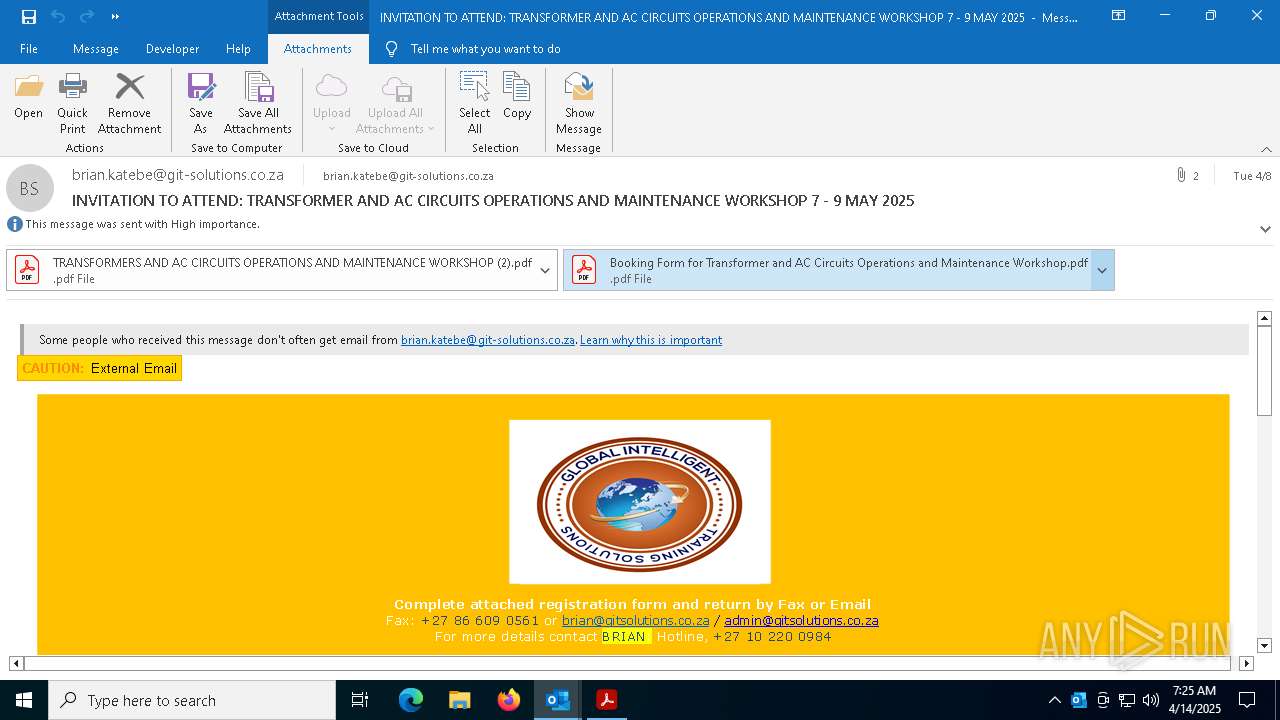
Task: Open Windows Start menu
Action: coord(24,700)
